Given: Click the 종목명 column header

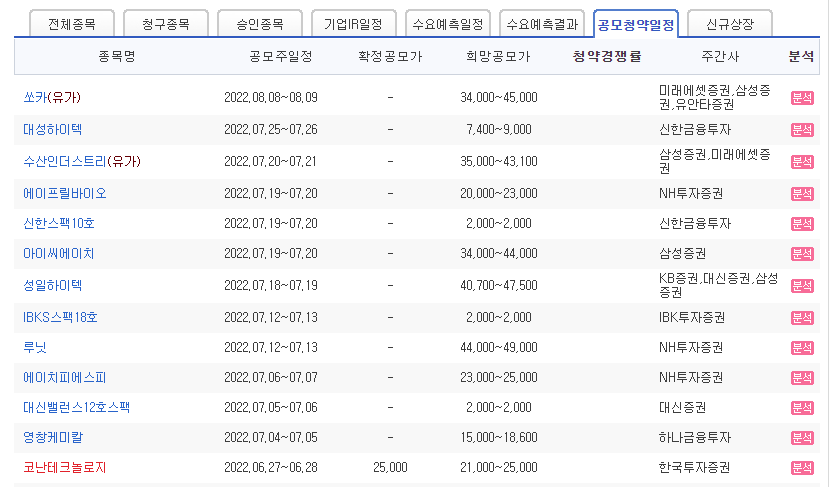Looking at the screenshot, I should pos(117,57).
